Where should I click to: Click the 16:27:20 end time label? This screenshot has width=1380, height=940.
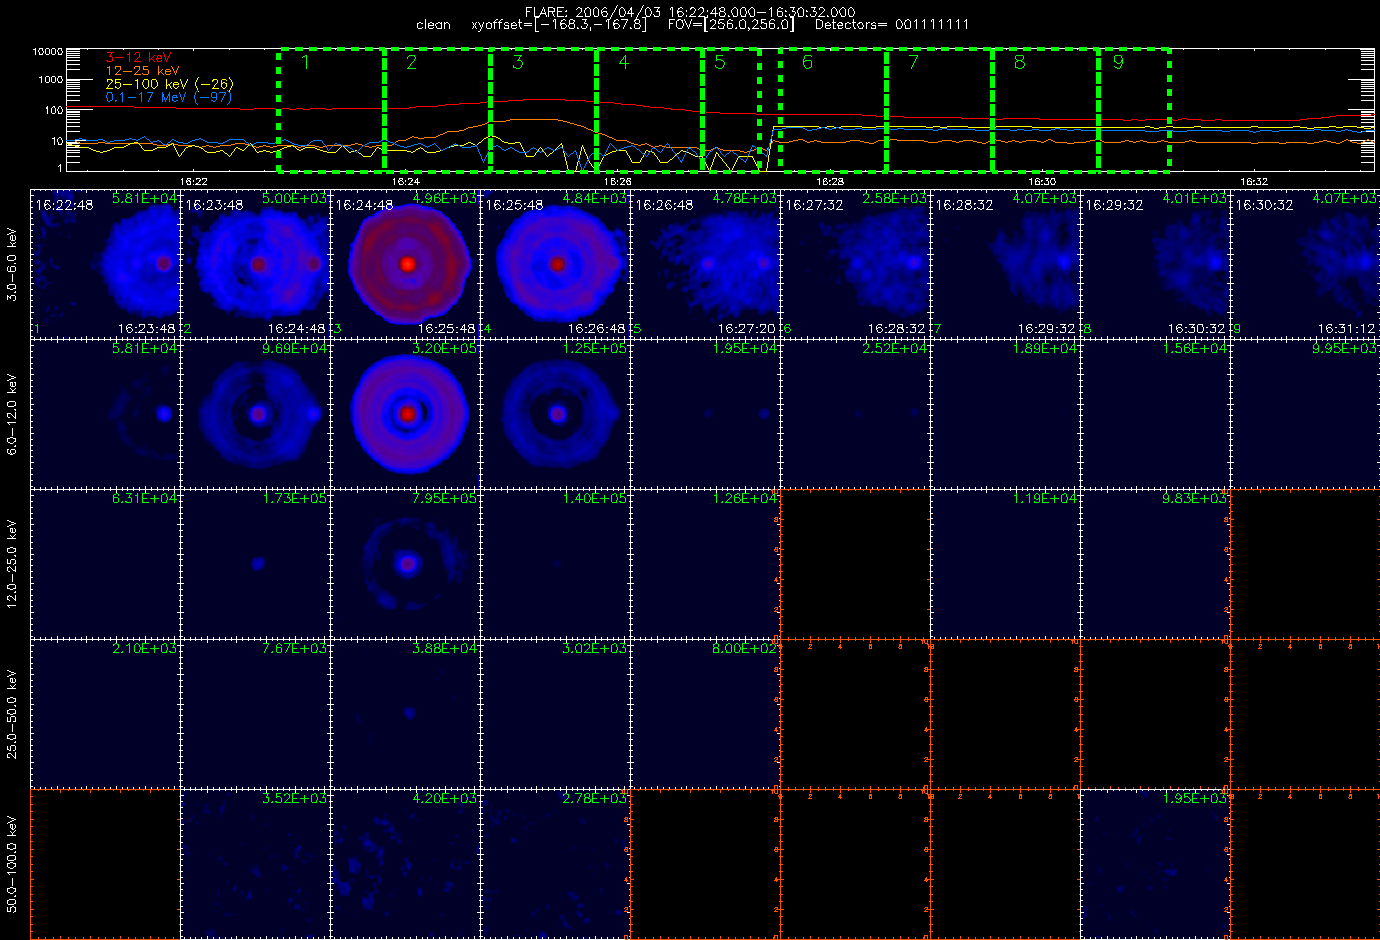point(746,328)
